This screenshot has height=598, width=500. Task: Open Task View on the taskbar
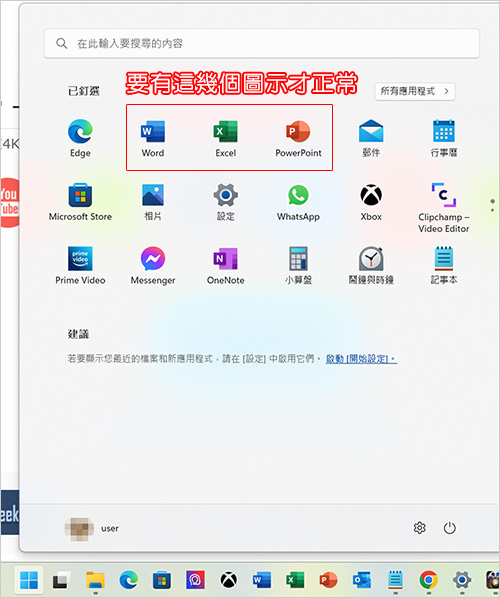pyautogui.click(x=62, y=580)
